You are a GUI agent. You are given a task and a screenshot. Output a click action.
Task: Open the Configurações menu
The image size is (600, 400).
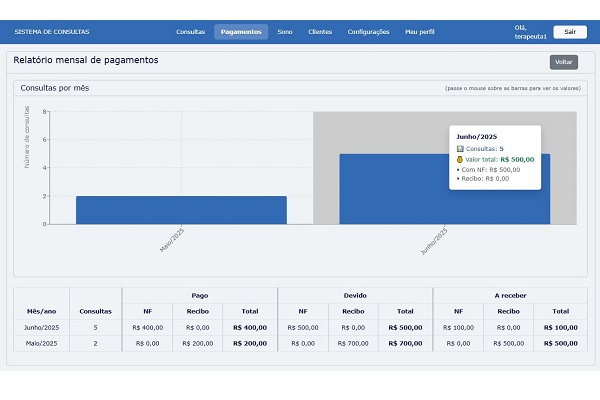click(368, 32)
